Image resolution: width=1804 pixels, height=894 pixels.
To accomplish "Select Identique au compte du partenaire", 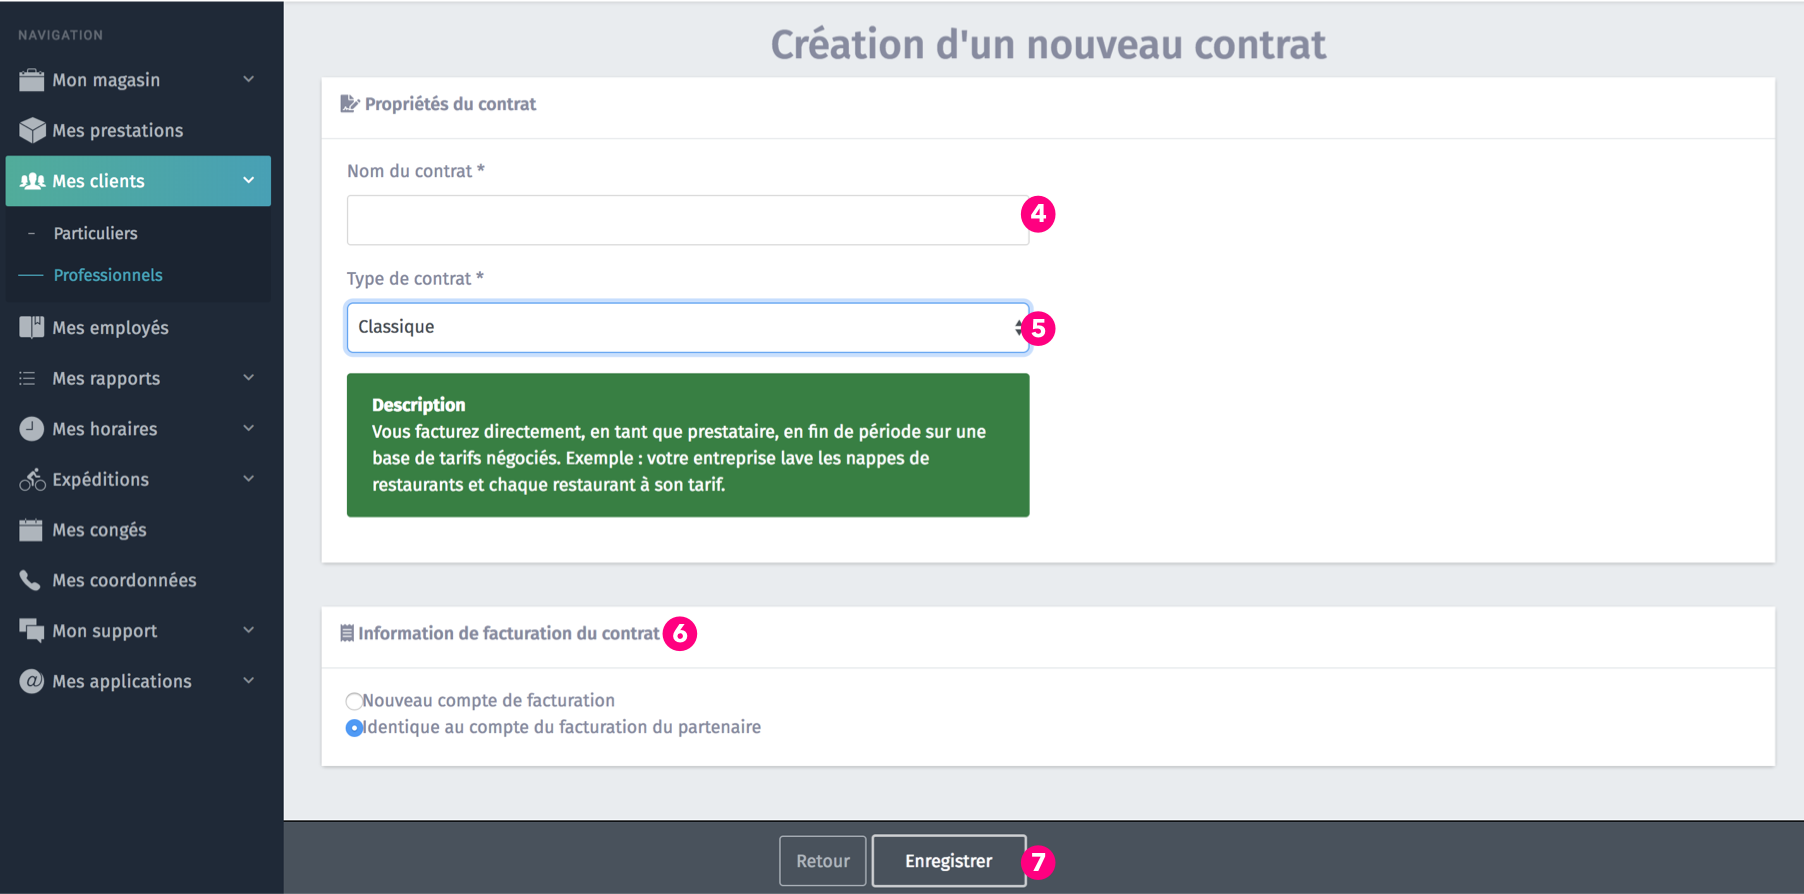I will (354, 728).
